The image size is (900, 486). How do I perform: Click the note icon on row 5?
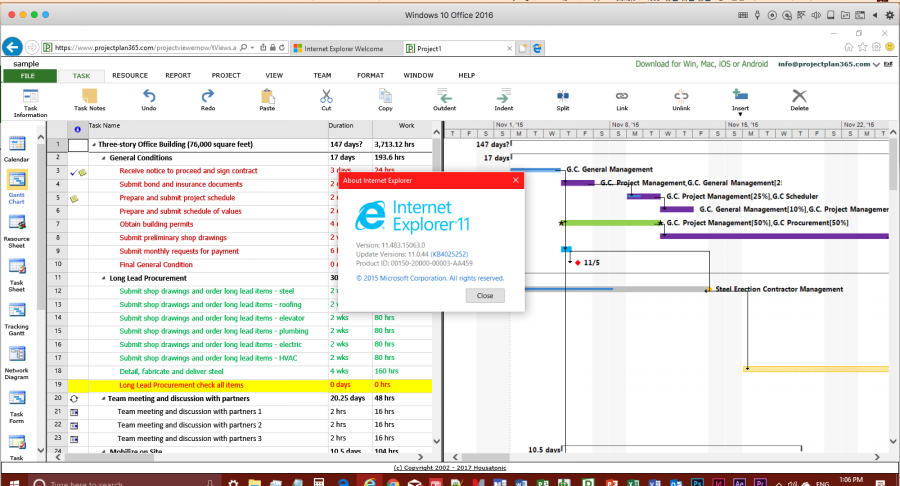[x=74, y=199]
